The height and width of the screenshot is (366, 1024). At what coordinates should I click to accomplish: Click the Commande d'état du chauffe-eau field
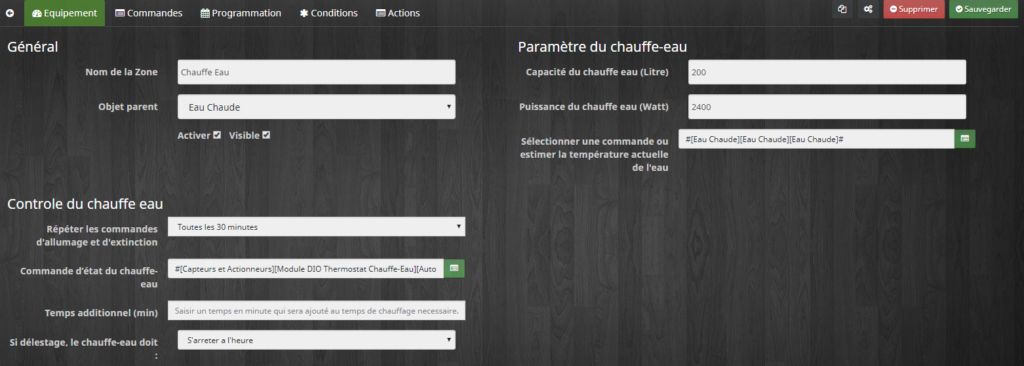[306, 269]
